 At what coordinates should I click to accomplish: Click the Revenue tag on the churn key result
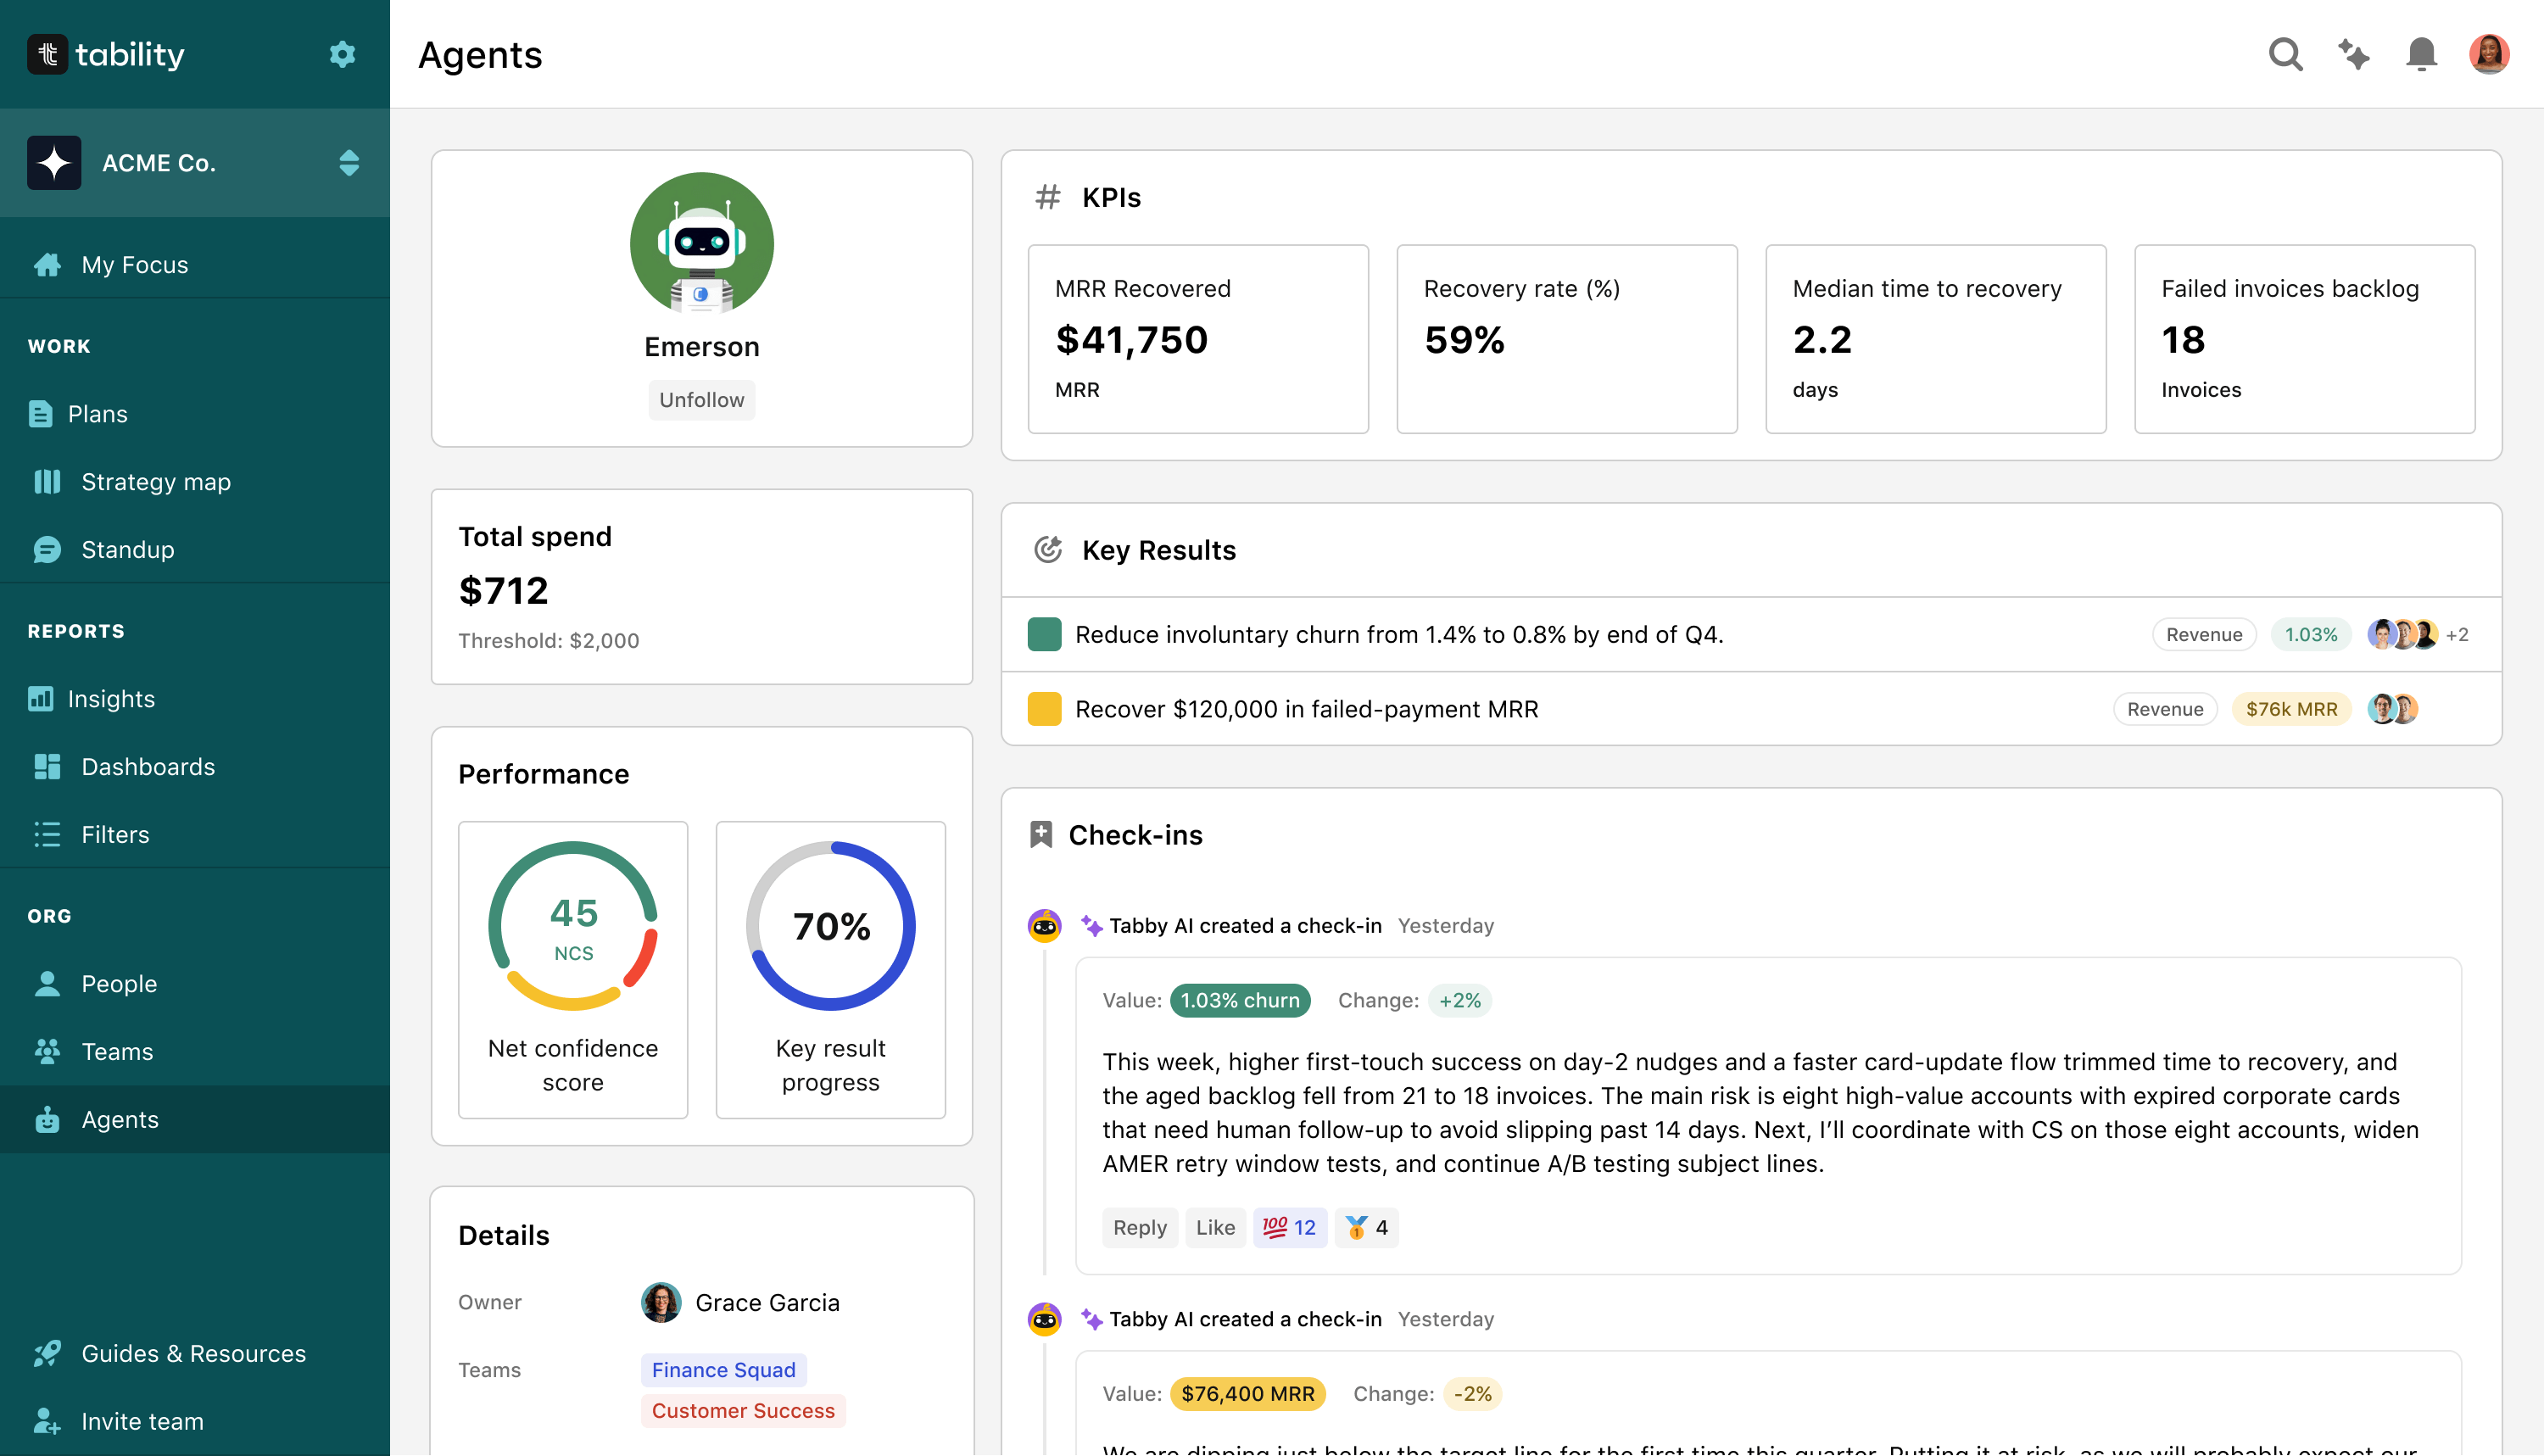tap(2204, 635)
